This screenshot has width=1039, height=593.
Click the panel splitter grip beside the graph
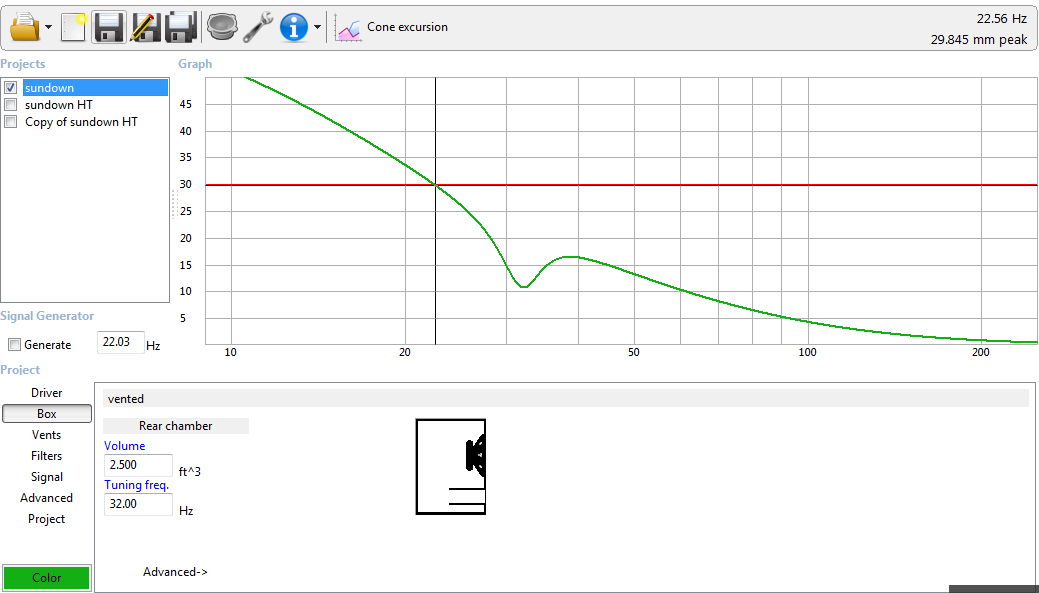174,204
